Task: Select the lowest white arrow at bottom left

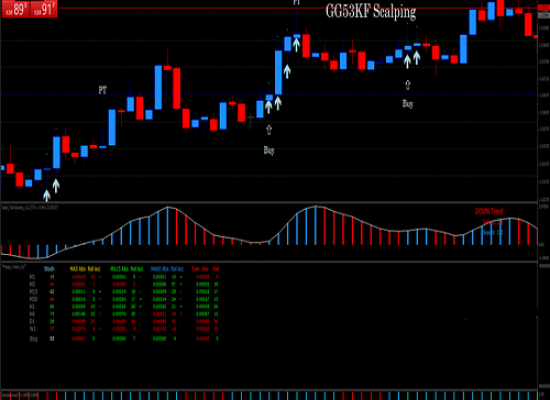Action: coord(47,195)
